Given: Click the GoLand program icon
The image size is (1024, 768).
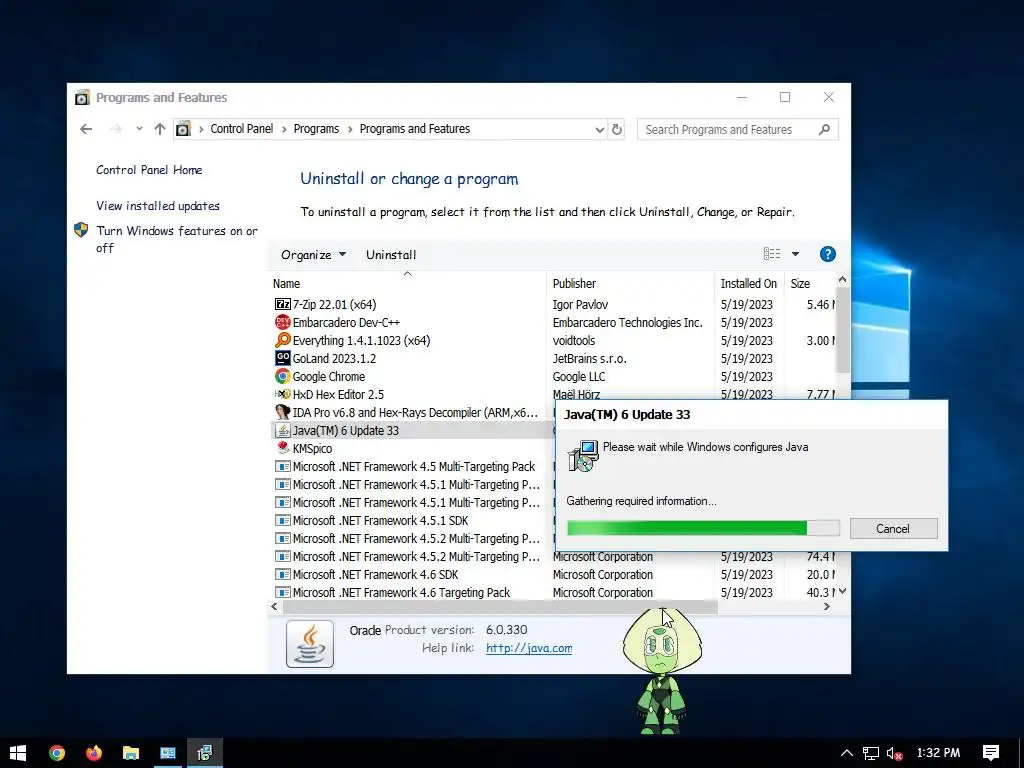Looking at the screenshot, I should (x=283, y=358).
